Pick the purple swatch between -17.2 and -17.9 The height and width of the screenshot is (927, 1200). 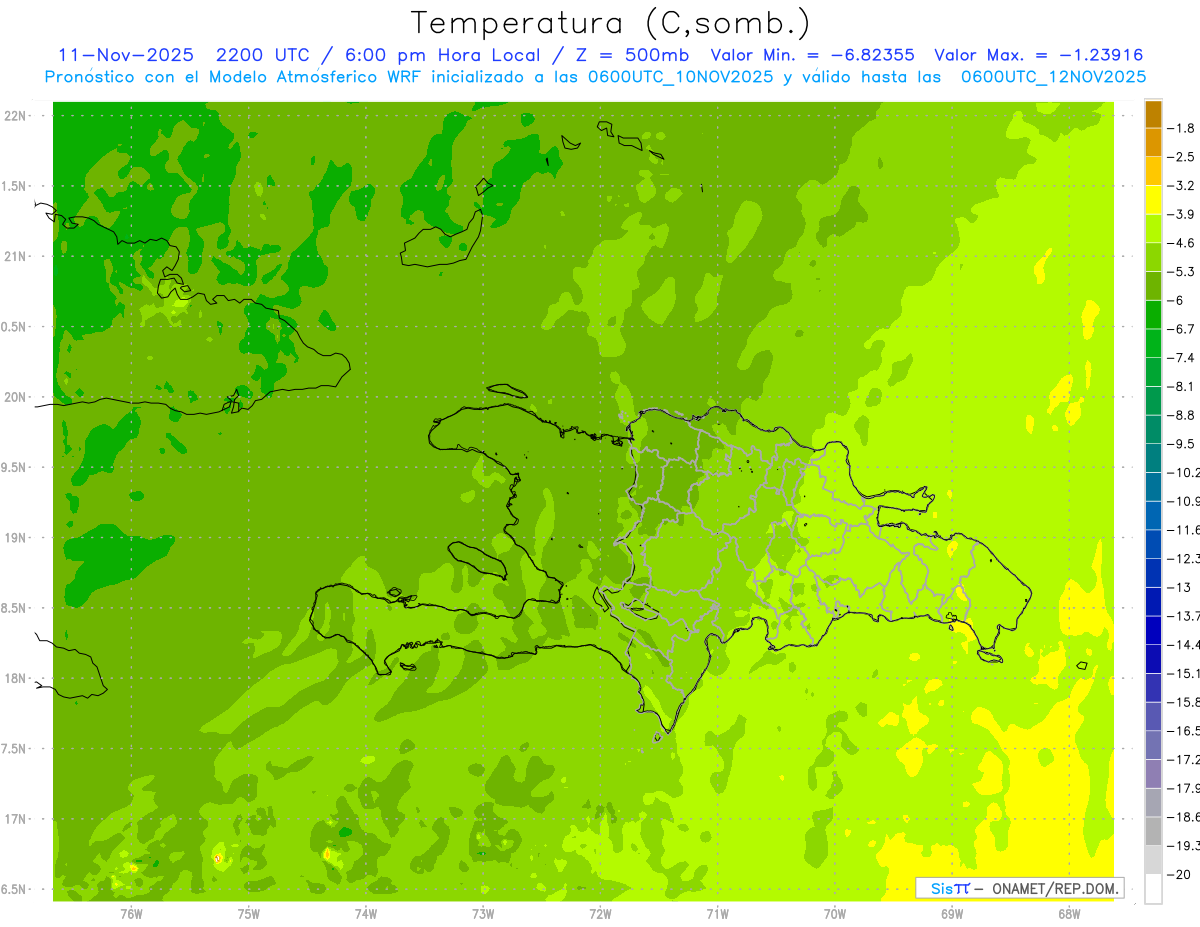(x=1154, y=774)
